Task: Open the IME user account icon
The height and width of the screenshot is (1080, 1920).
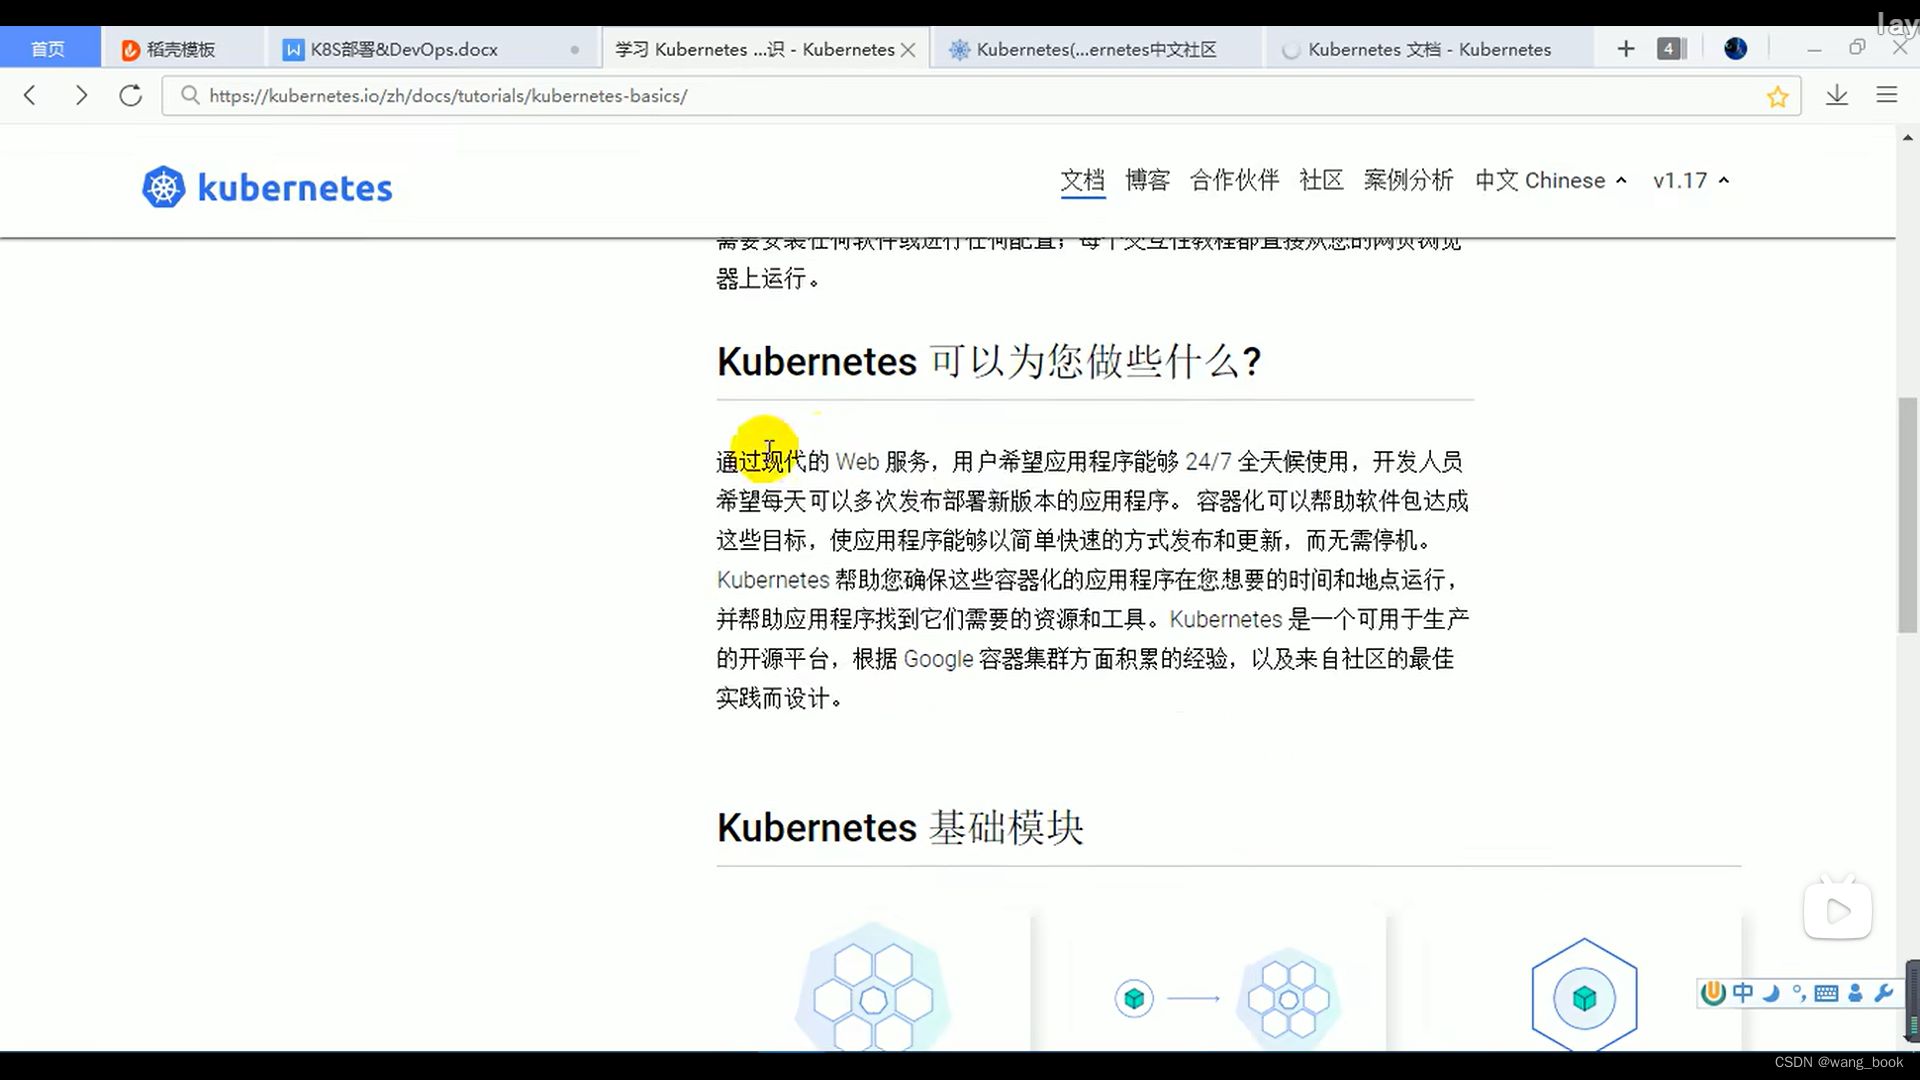Action: (x=1856, y=993)
